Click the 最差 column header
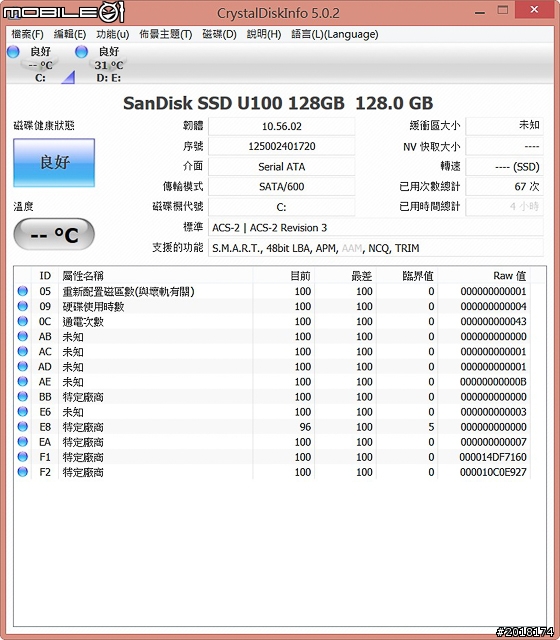Image resolution: width=560 pixels, height=640 pixels. pyautogui.click(x=345, y=276)
